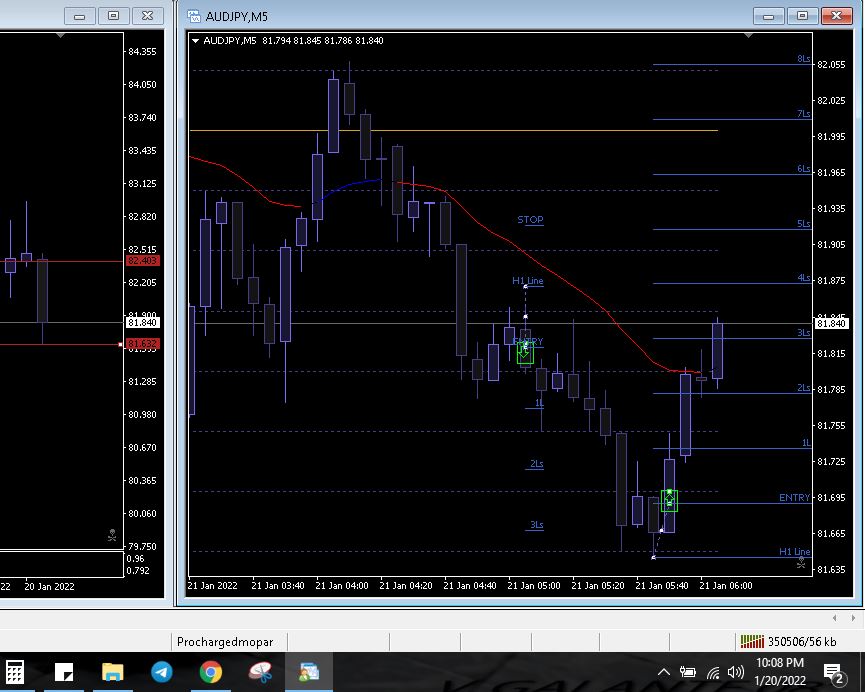Show hidden tray icons chevron
865x692 pixels.
(664, 672)
